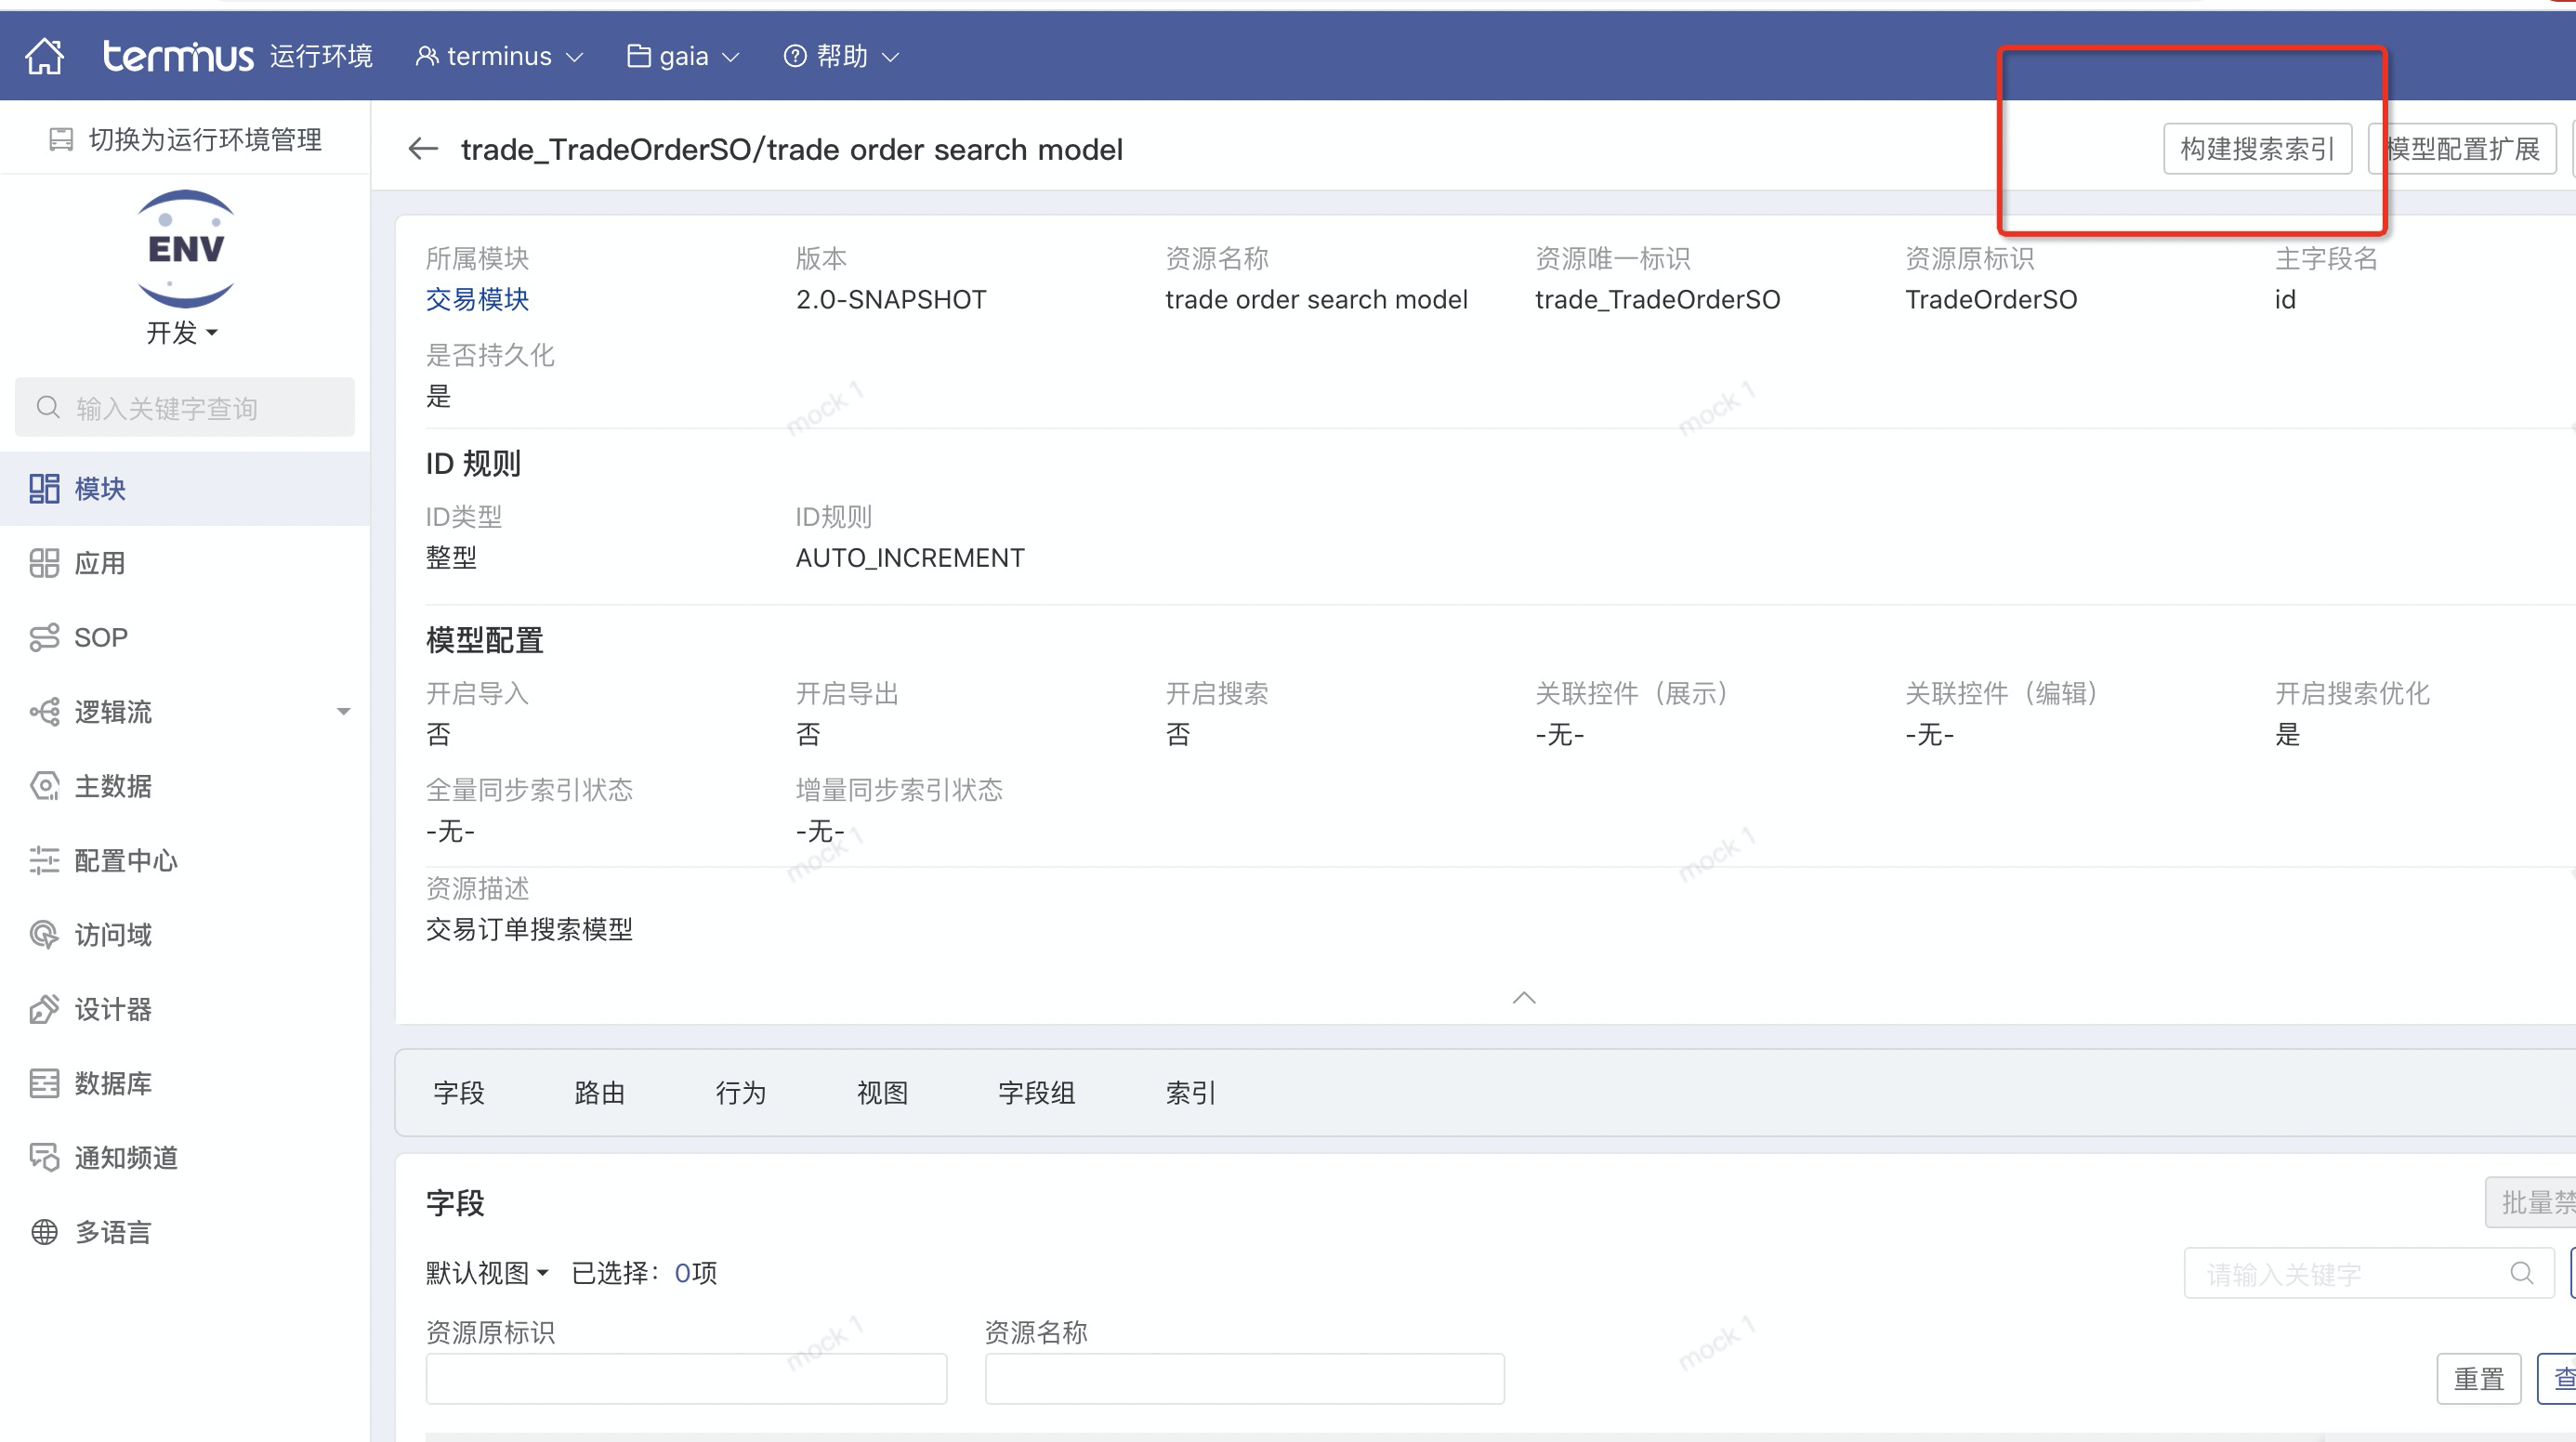Collapse the details panel with up chevron
2576x1442 pixels.
click(1524, 997)
